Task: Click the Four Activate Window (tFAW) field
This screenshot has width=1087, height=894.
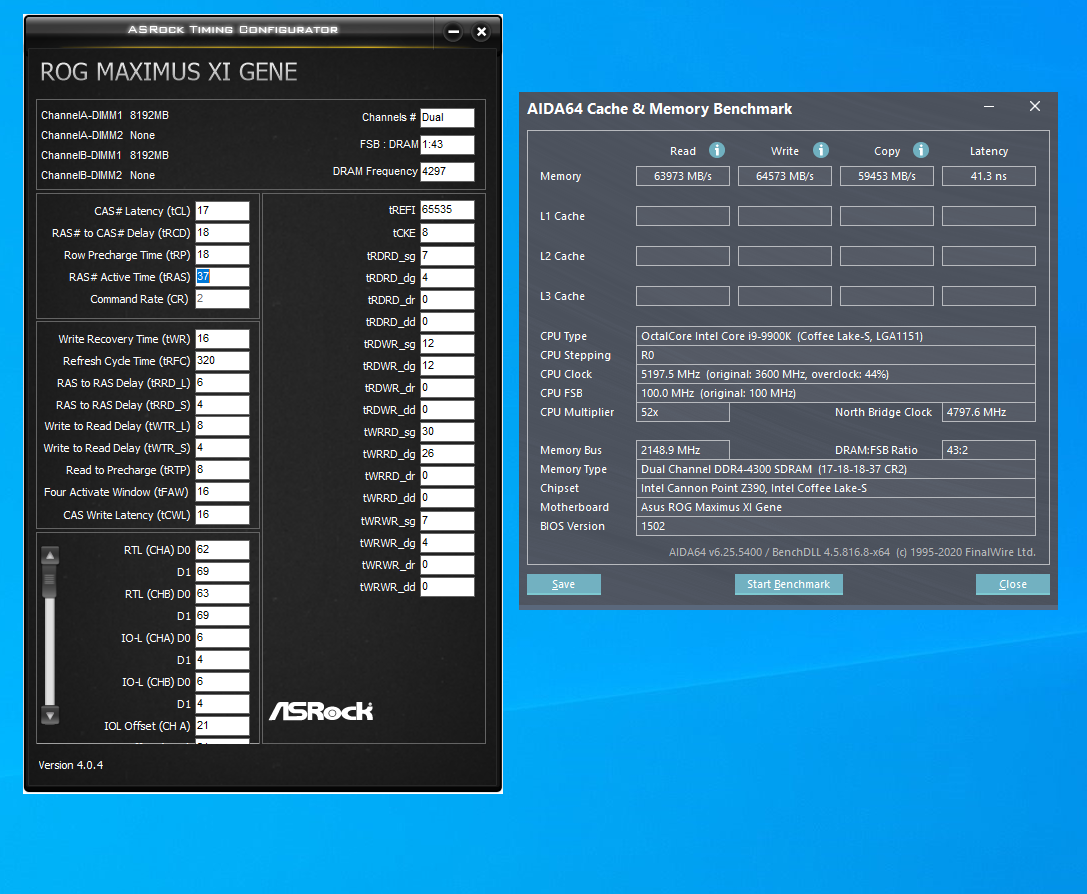Action: (222, 492)
